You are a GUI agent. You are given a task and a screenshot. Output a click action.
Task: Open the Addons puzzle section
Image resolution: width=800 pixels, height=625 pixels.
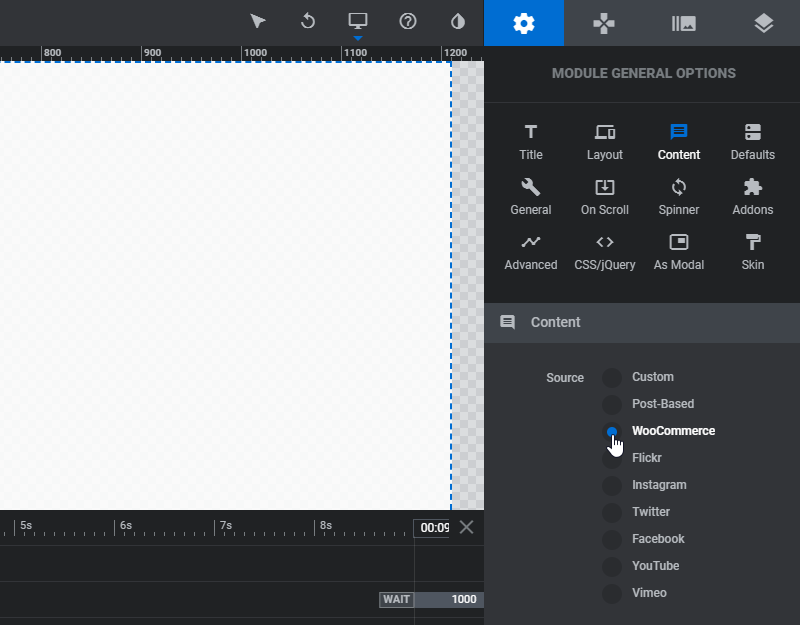[x=753, y=197]
